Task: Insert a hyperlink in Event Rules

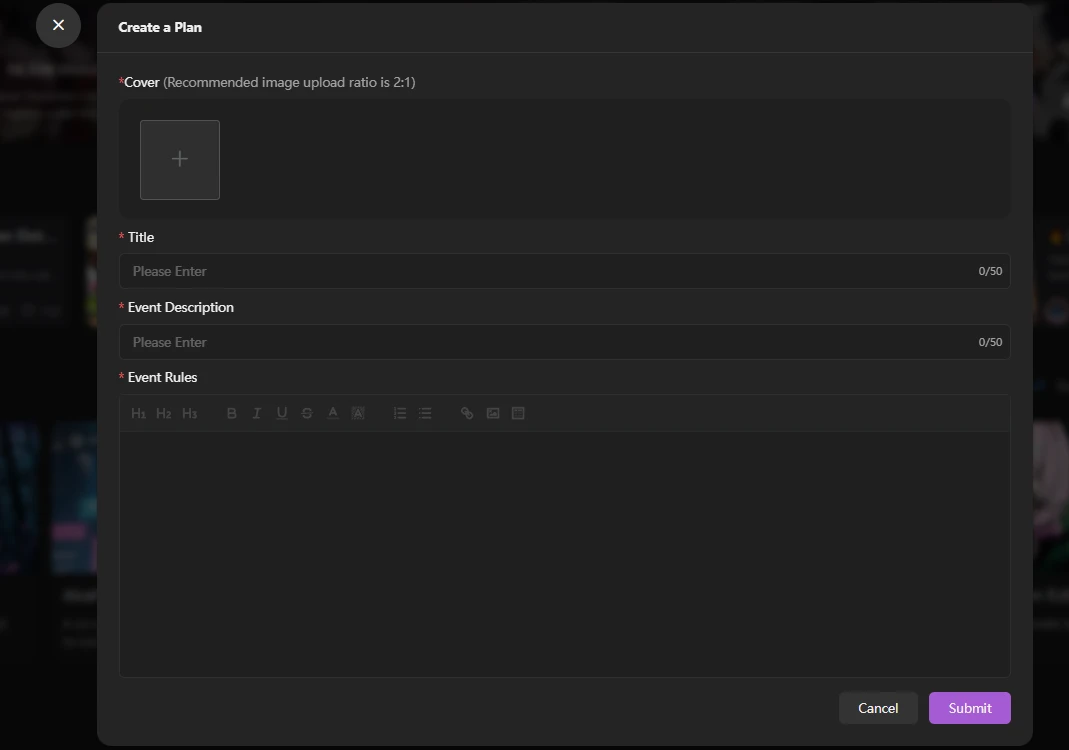Action: [x=467, y=413]
